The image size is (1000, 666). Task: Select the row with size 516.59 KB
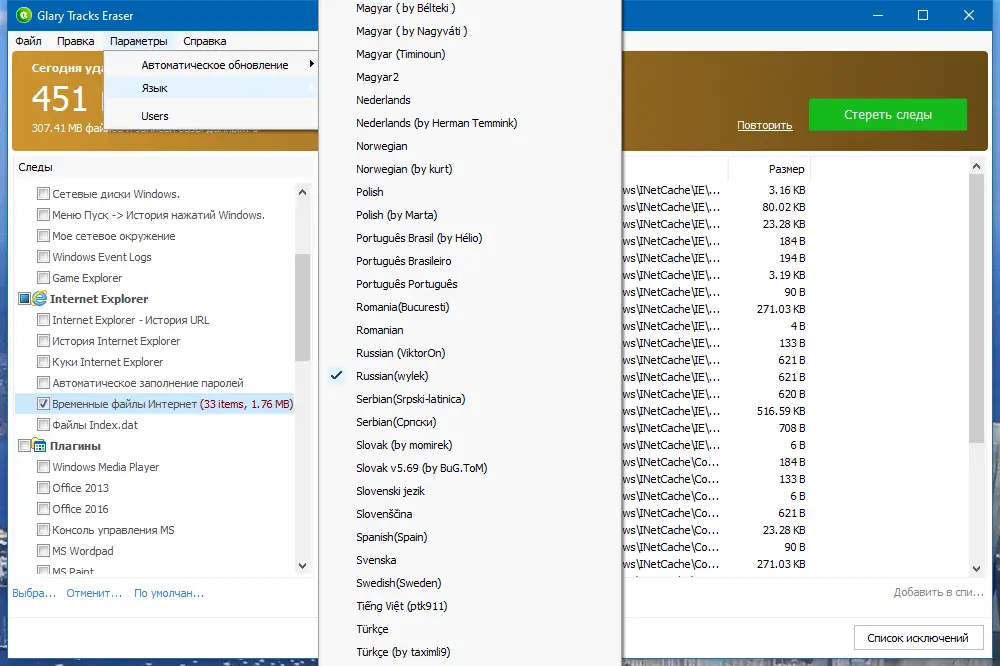click(x=714, y=411)
